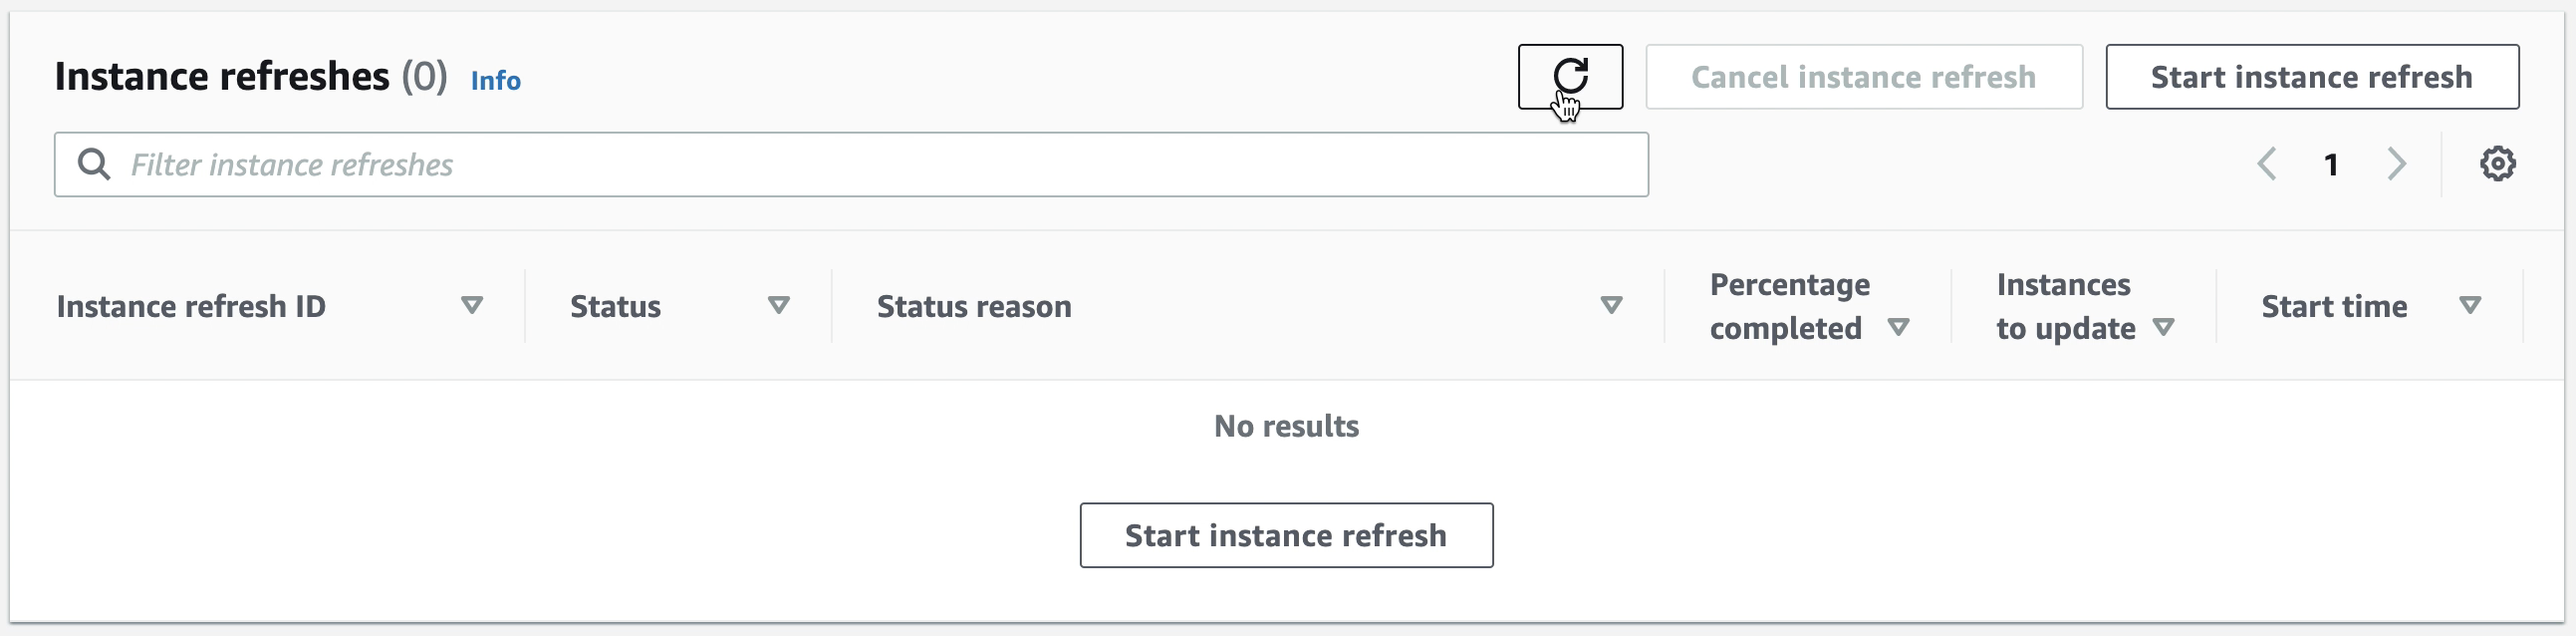Sort by Percentage completed arrow
Image resolution: width=2576 pixels, height=636 pixels.
point(1898,327)
